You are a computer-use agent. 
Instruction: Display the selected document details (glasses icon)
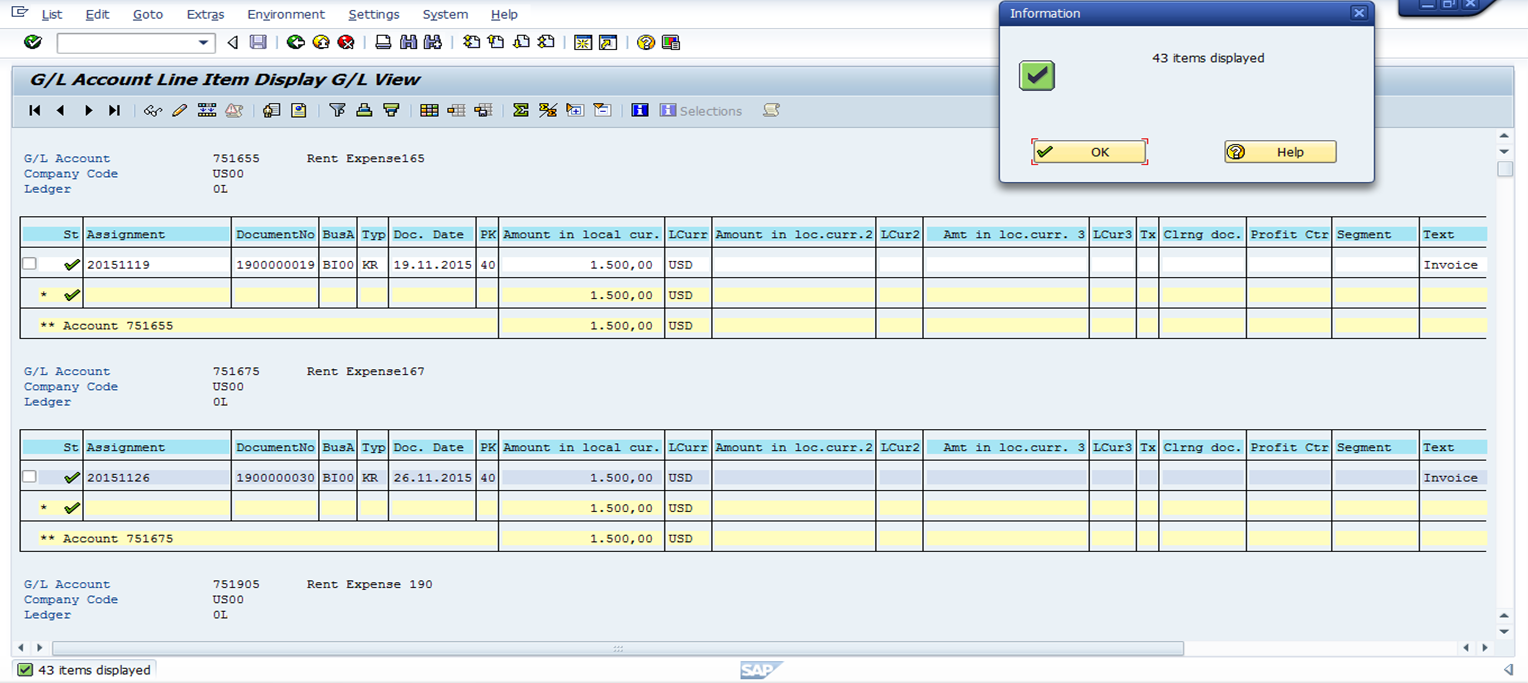coord(152,110)
